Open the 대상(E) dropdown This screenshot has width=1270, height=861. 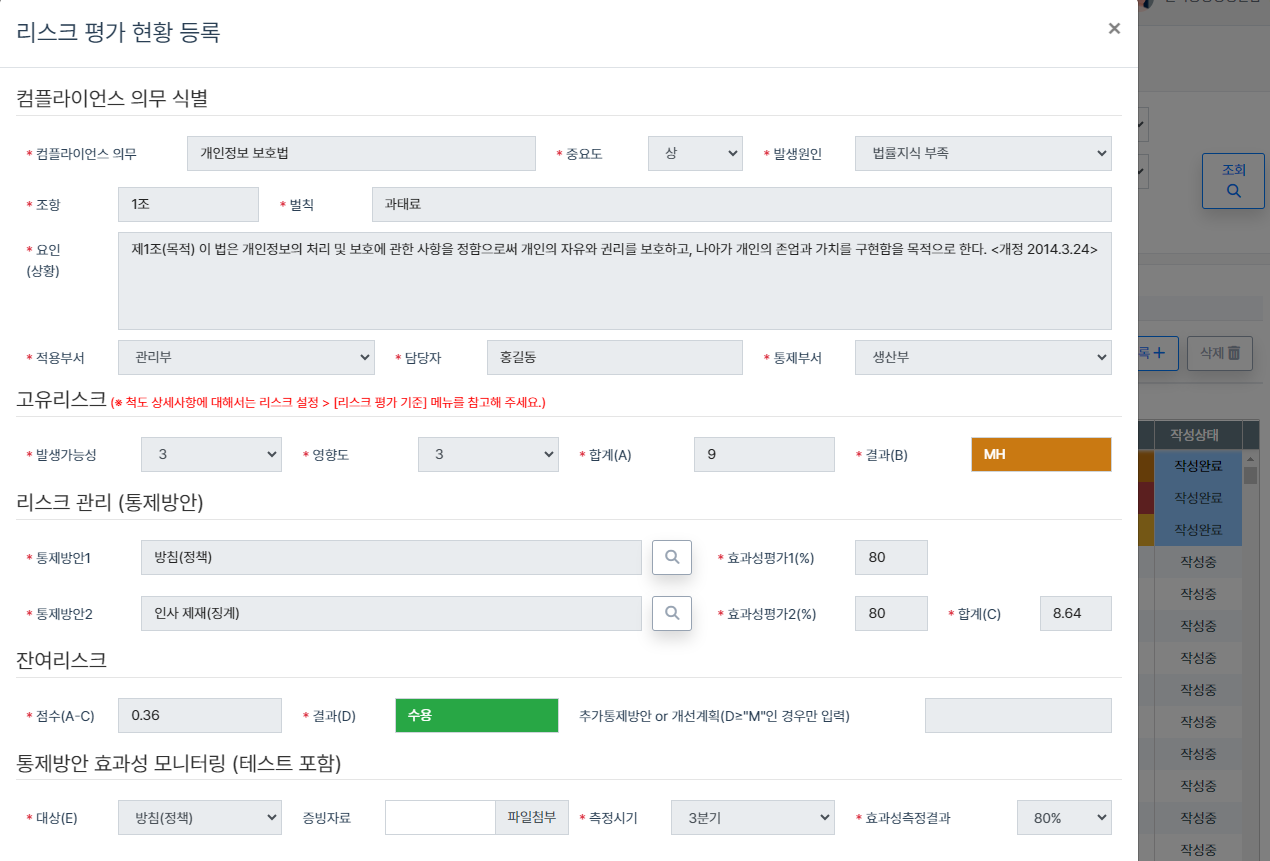click(x=199, y=818)
